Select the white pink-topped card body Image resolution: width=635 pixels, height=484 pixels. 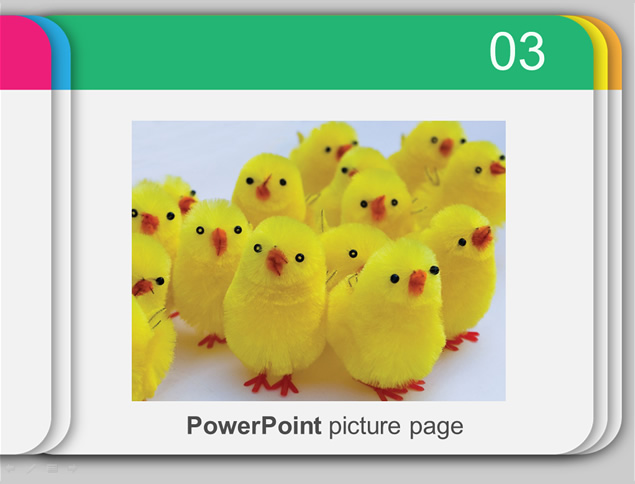pos(24,271)
